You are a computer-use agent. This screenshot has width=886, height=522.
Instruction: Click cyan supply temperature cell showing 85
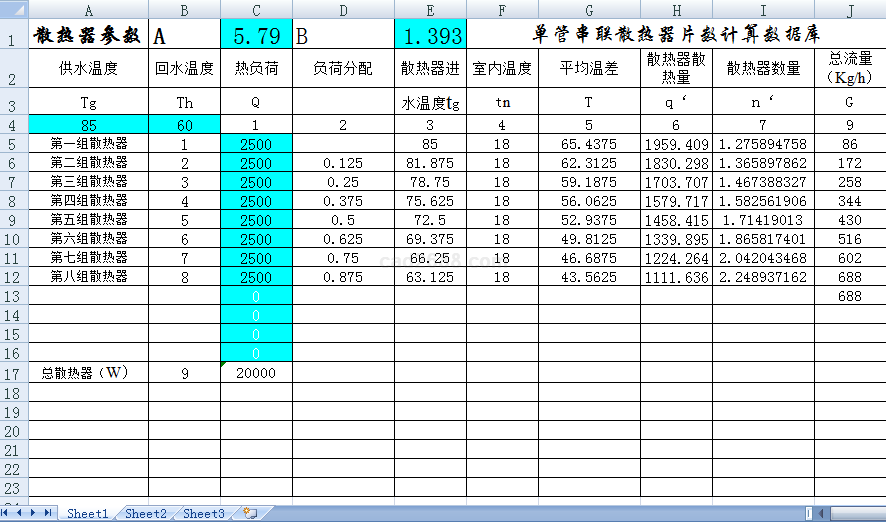pos(89,125)
